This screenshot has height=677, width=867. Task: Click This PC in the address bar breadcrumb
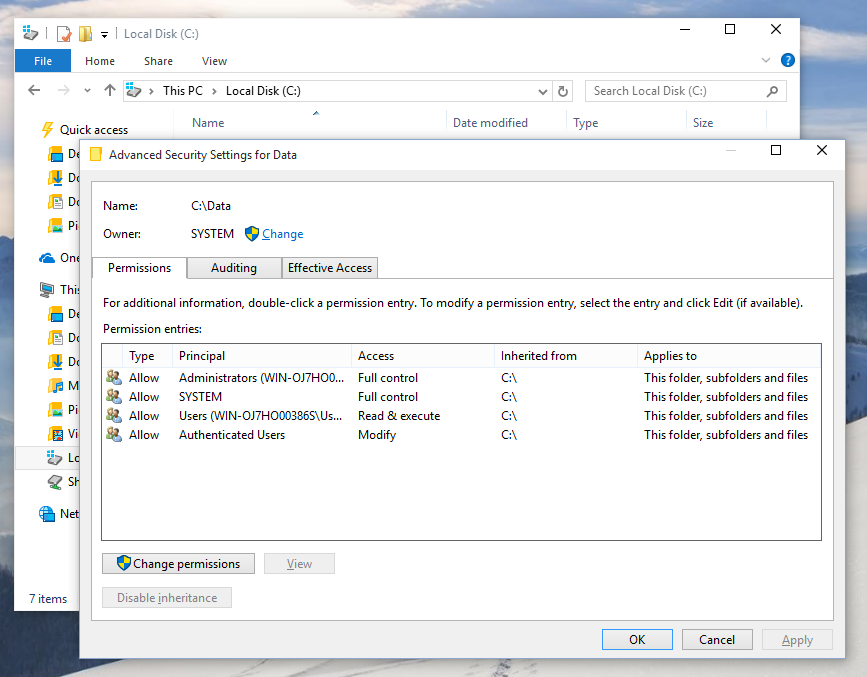click(x=183, y=90)
